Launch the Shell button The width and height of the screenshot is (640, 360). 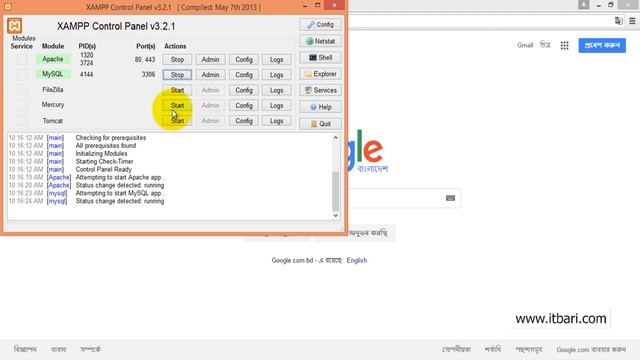point(320,58)
